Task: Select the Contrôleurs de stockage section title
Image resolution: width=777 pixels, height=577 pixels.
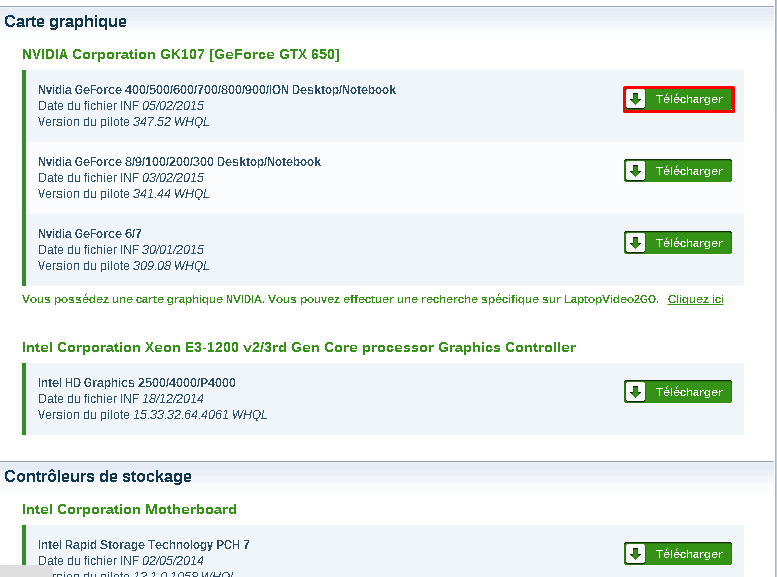Action: [x=98, y=476]
